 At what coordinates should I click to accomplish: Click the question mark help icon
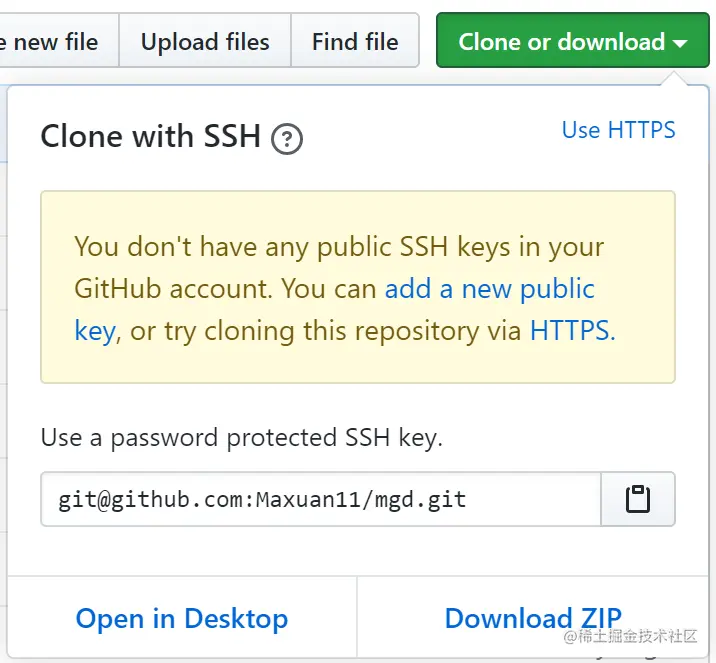pos(287,139)
